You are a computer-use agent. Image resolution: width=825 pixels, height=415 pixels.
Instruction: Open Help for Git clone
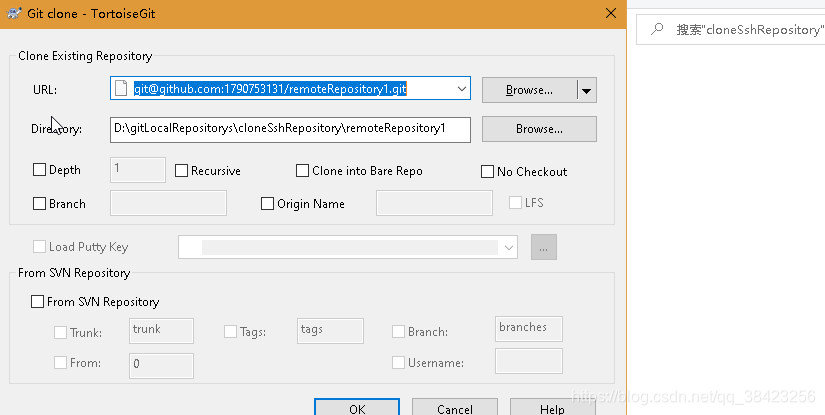pos(552,407)
